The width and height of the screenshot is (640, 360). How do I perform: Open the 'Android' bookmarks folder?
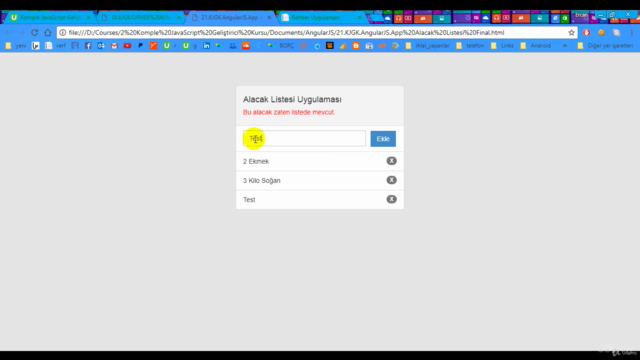[x=536, y=46]
